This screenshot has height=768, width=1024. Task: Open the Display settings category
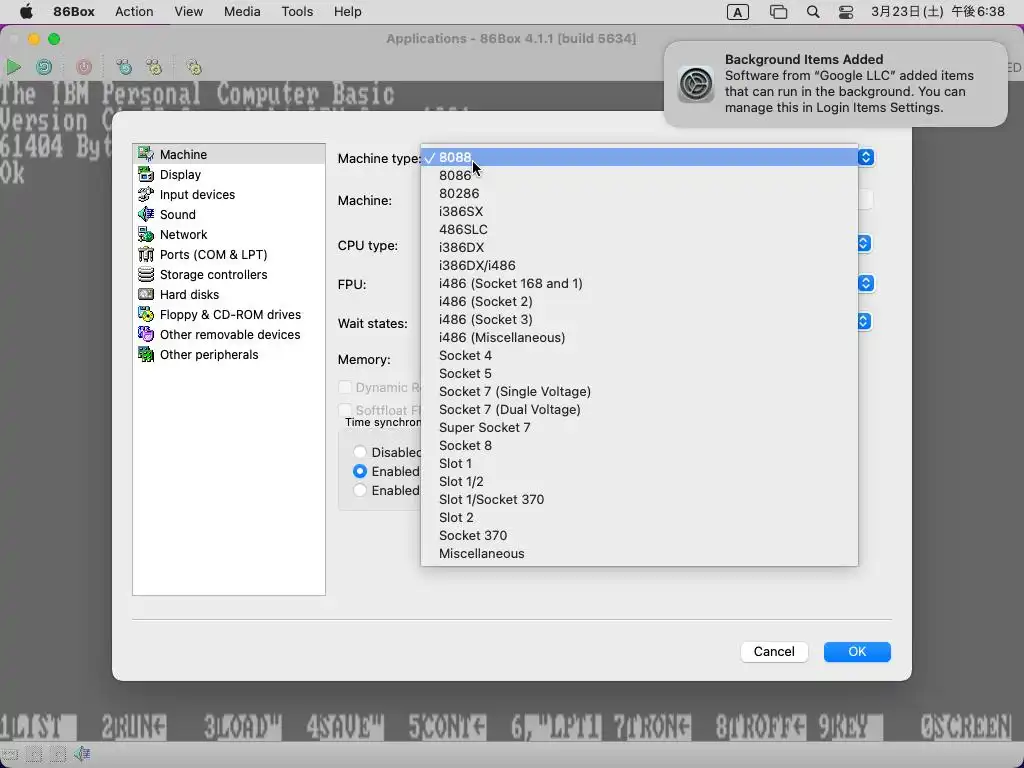coord(229,174)
